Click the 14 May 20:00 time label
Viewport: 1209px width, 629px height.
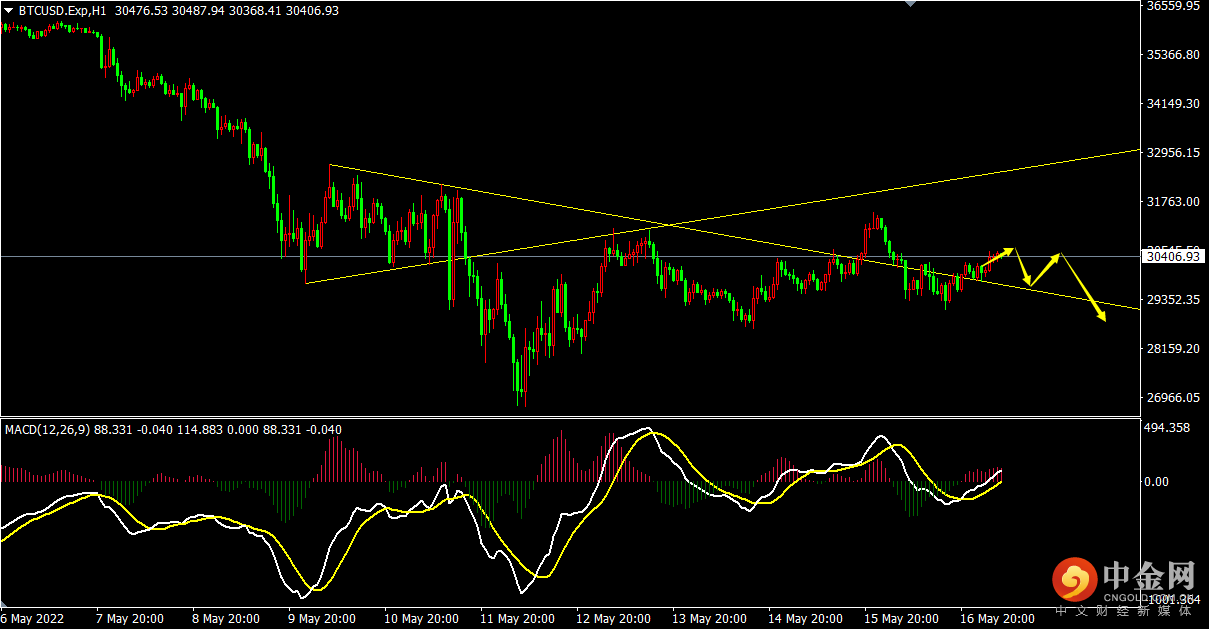tap(804, 619)
